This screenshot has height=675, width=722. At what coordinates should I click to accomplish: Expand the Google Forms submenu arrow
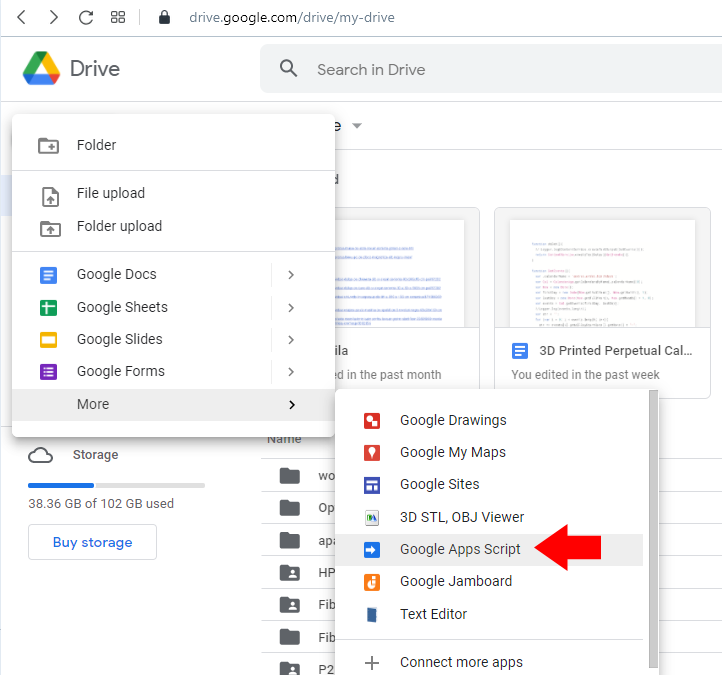coord(291,372)
